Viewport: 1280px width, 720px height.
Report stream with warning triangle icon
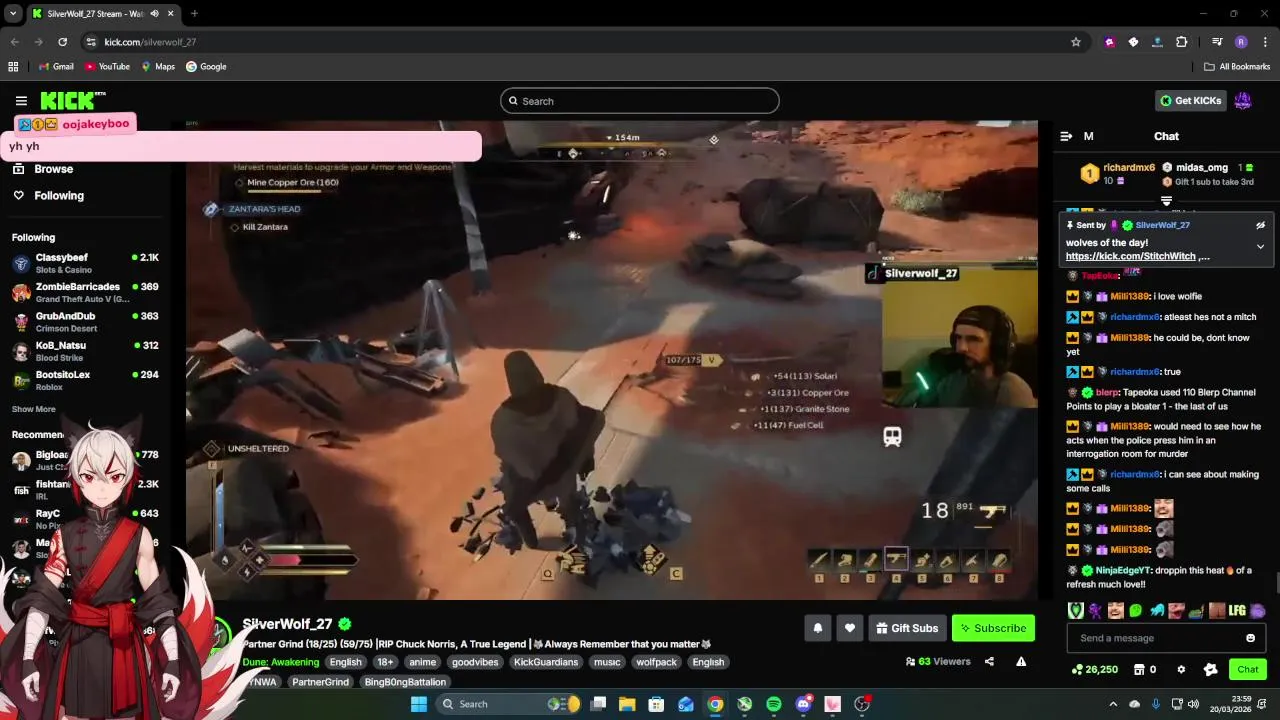(1021, 662)
